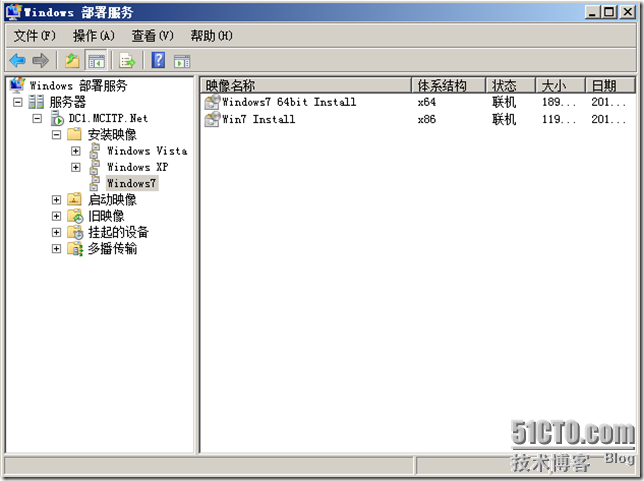This screenshot has width=644, height=481.
Task: Expand the Windows Vista image group
Action: pos(76,151)
